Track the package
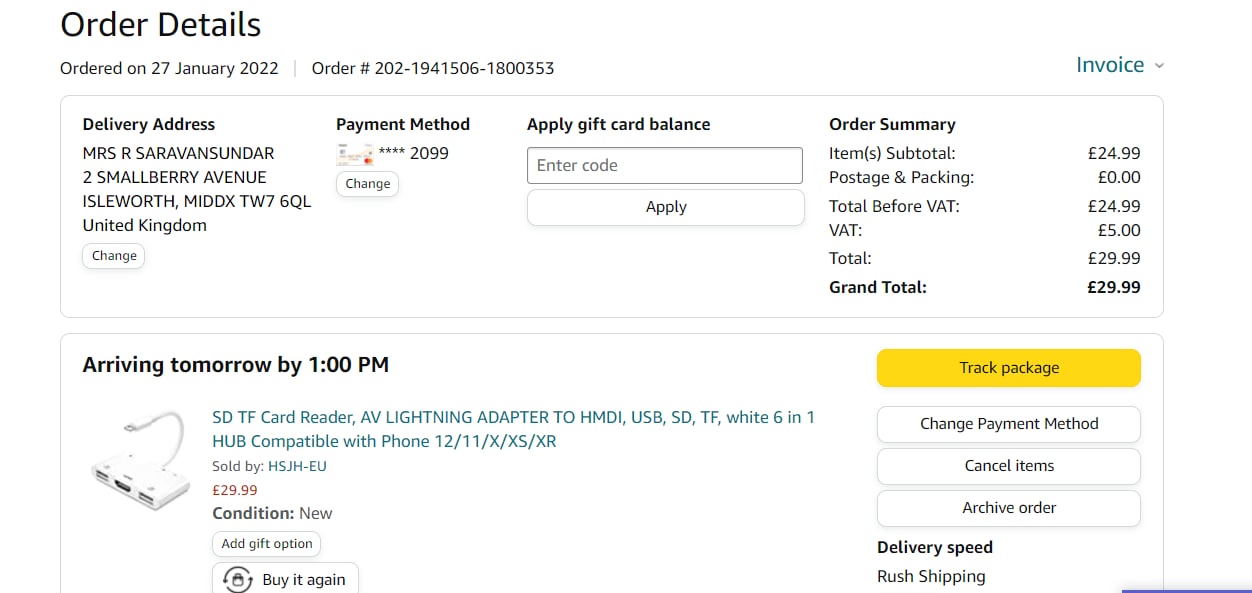 [1008, 368]
